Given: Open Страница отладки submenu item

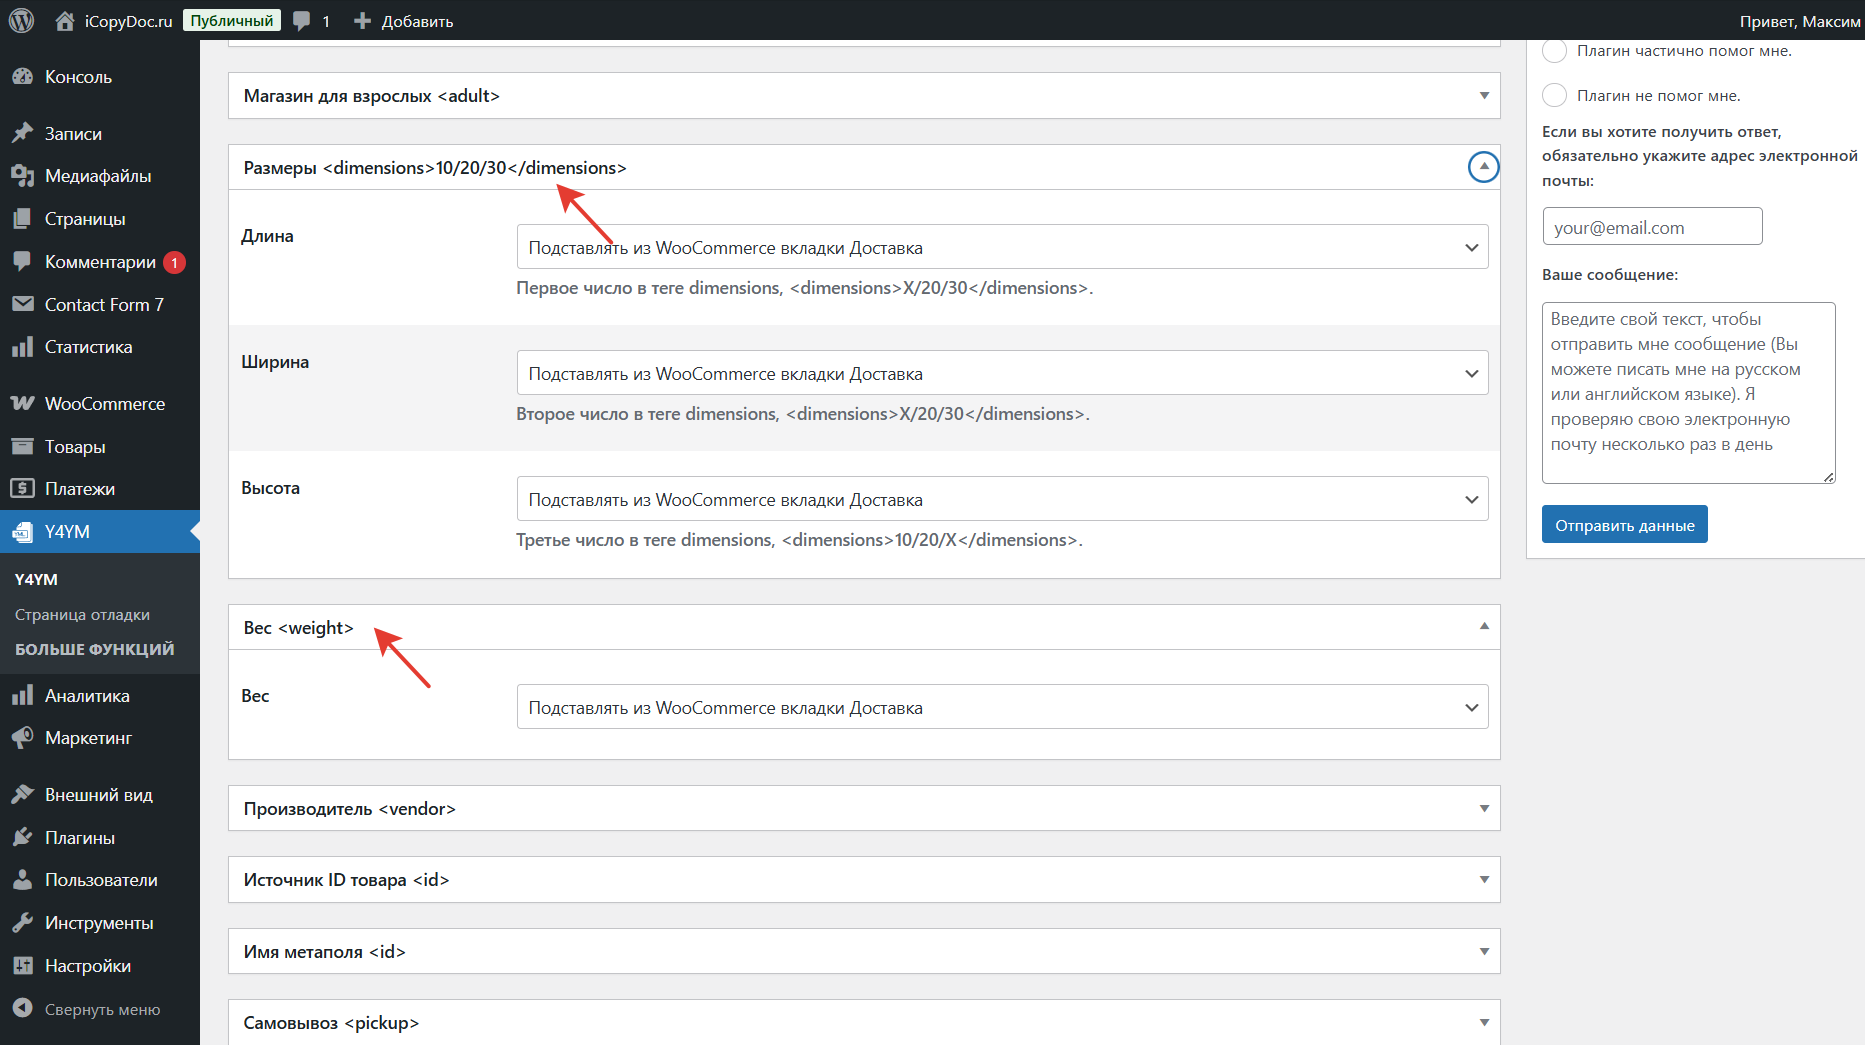Looking at the screenshot, I should pyautogui.click(x=82, y=615).
